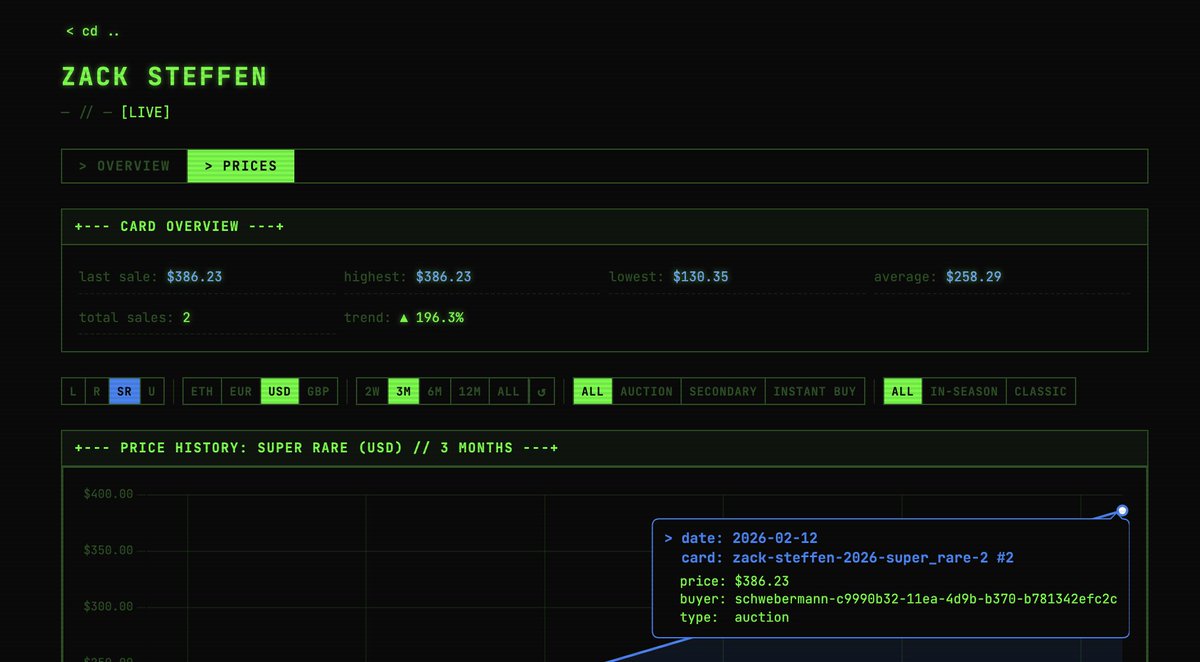Open the PRICES tab

pos(241,166)
